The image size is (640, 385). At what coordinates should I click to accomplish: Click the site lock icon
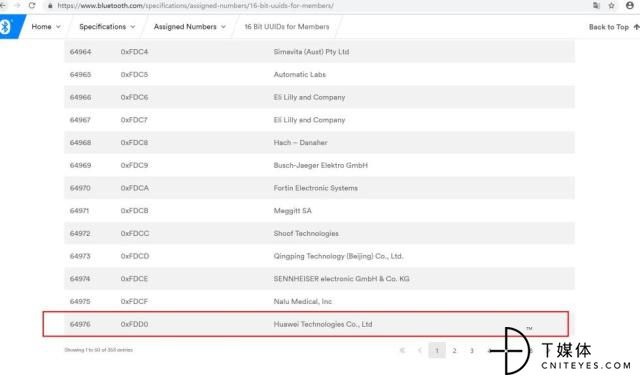(50, 6)
